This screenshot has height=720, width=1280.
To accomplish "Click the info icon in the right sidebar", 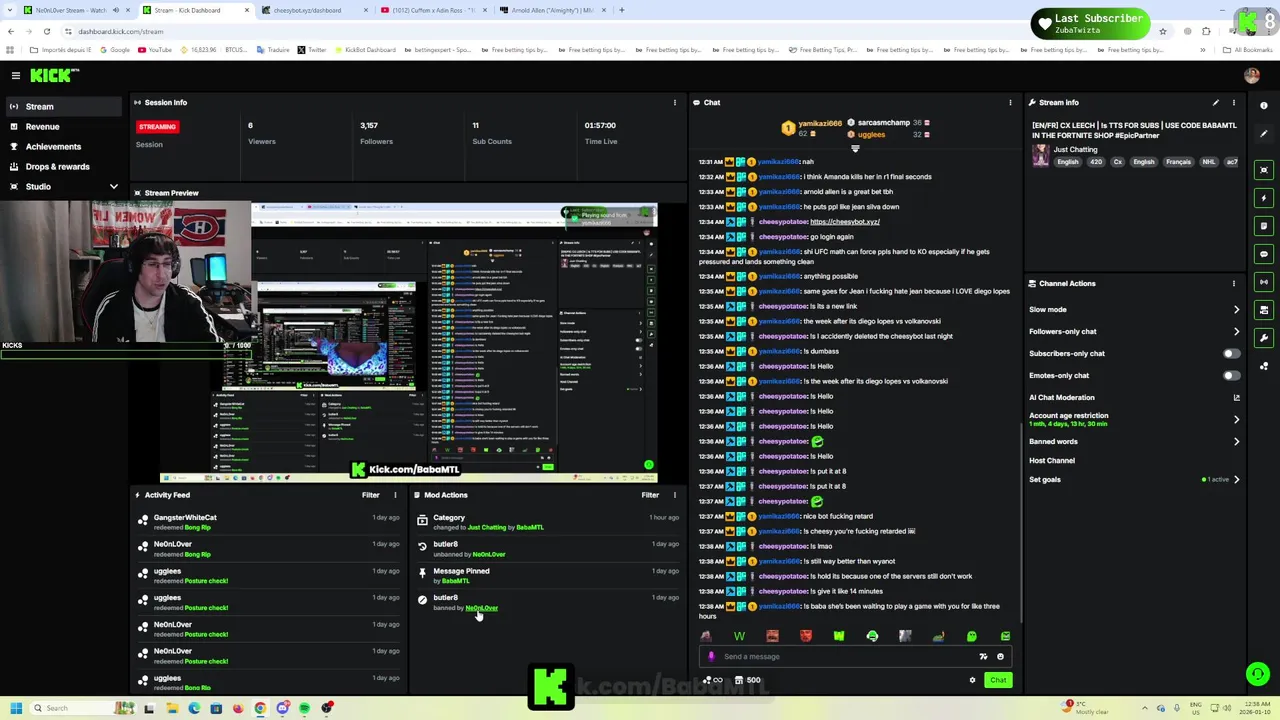I will [x=1264, y=105].
